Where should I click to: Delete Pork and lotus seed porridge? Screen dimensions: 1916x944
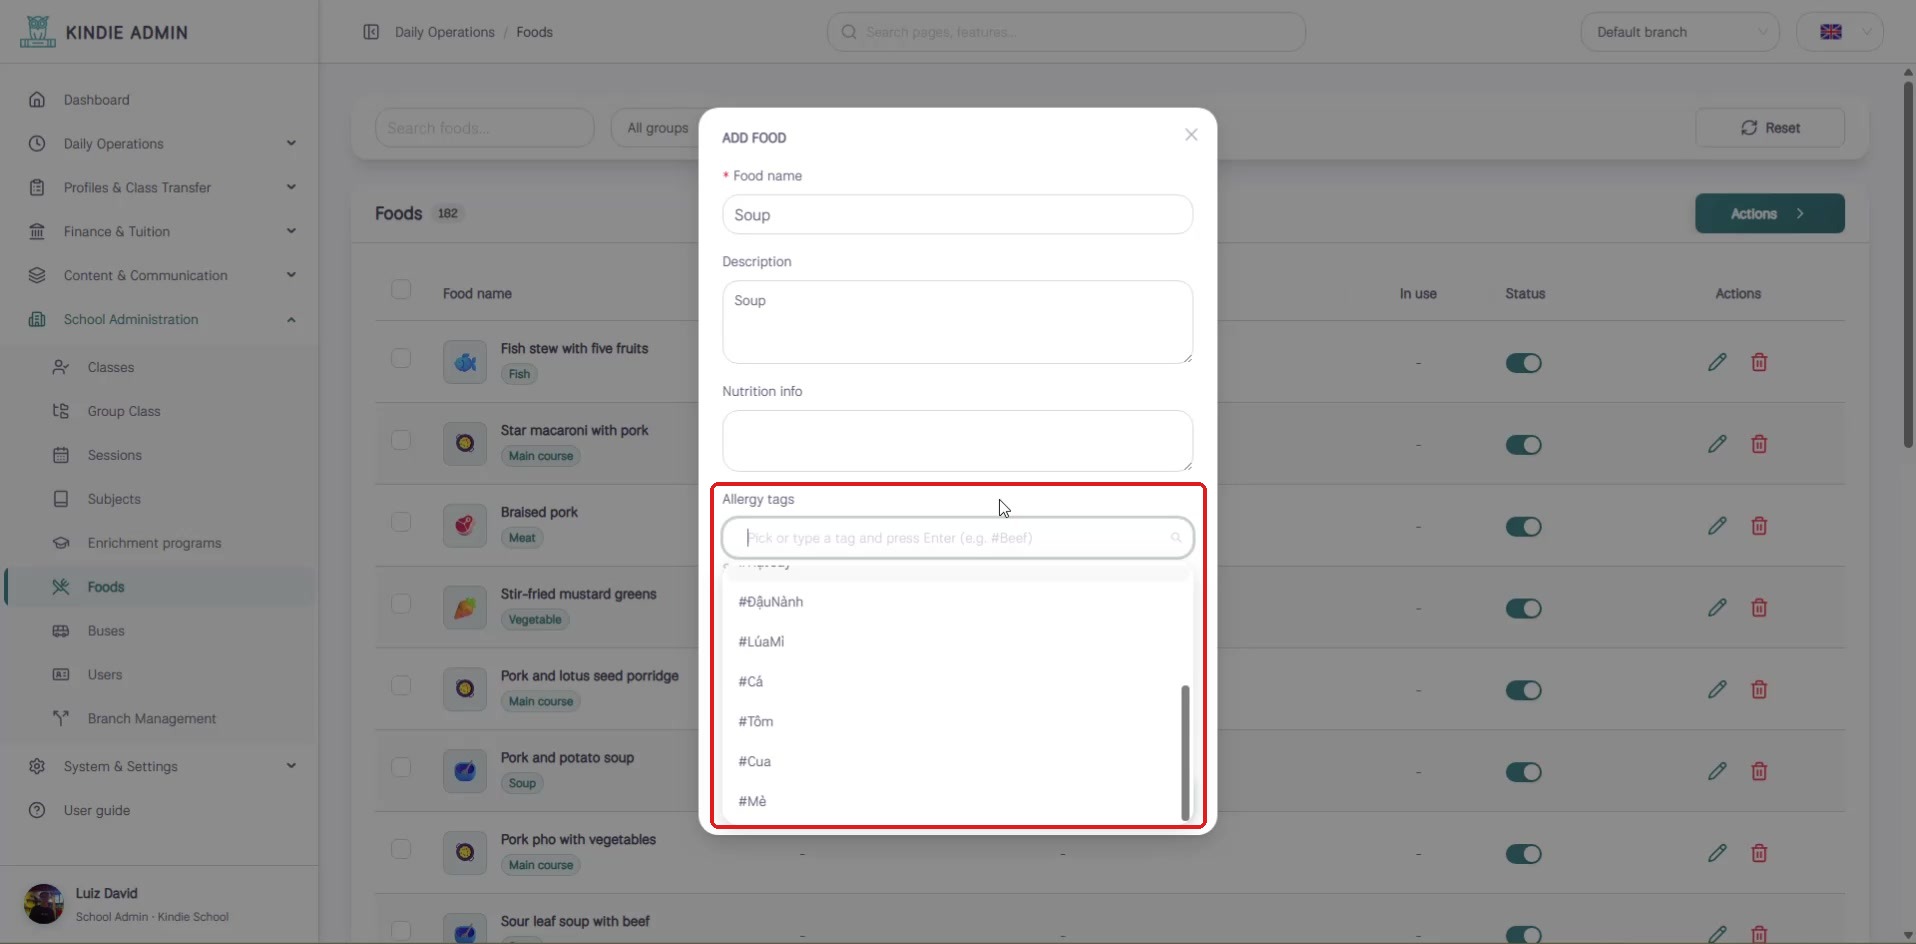(1759, 690)
